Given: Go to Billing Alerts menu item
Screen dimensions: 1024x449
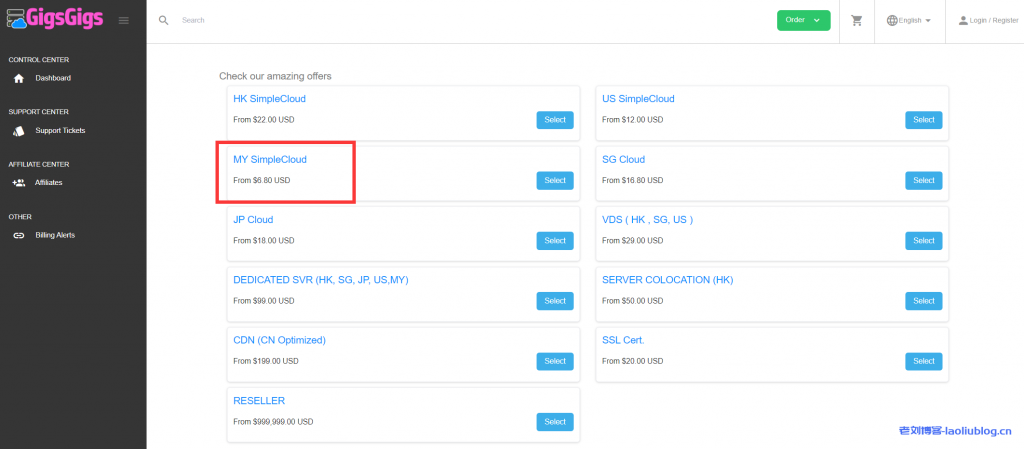Looking at the screenshot, I should (55, 236).
